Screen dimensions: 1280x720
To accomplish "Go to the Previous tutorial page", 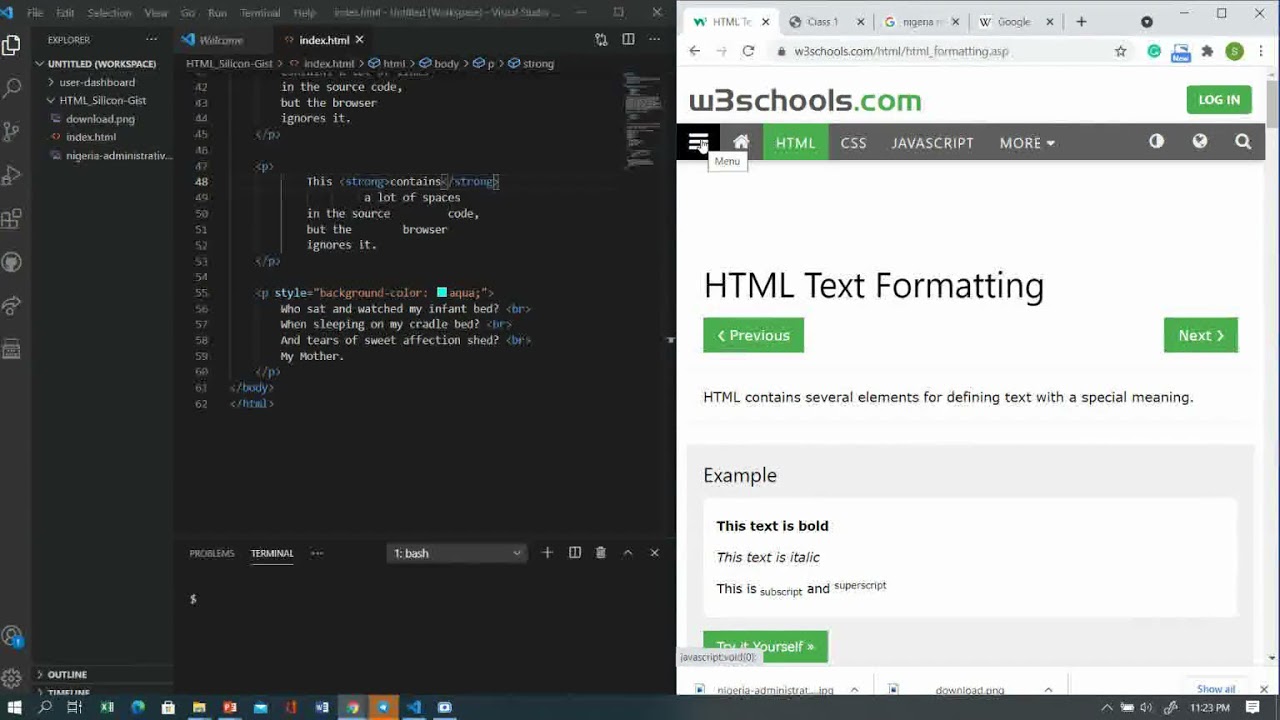I will tap(753, 335).
